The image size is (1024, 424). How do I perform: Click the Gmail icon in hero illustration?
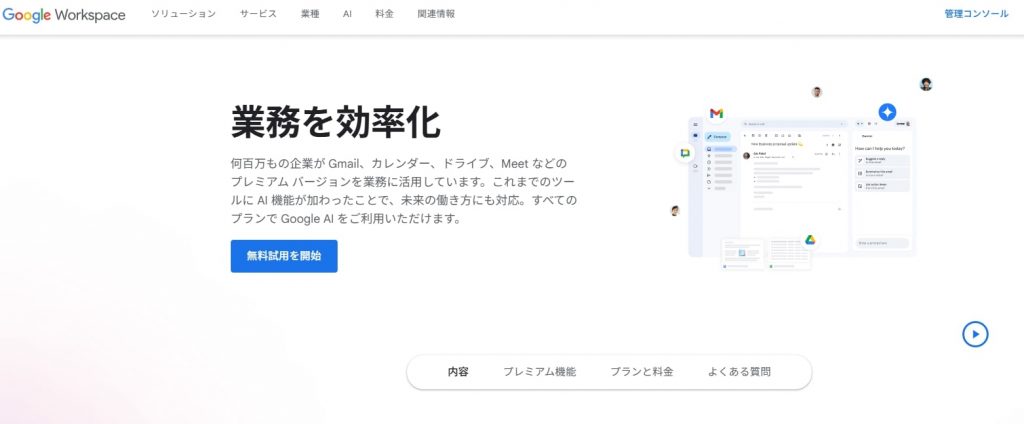716,113
